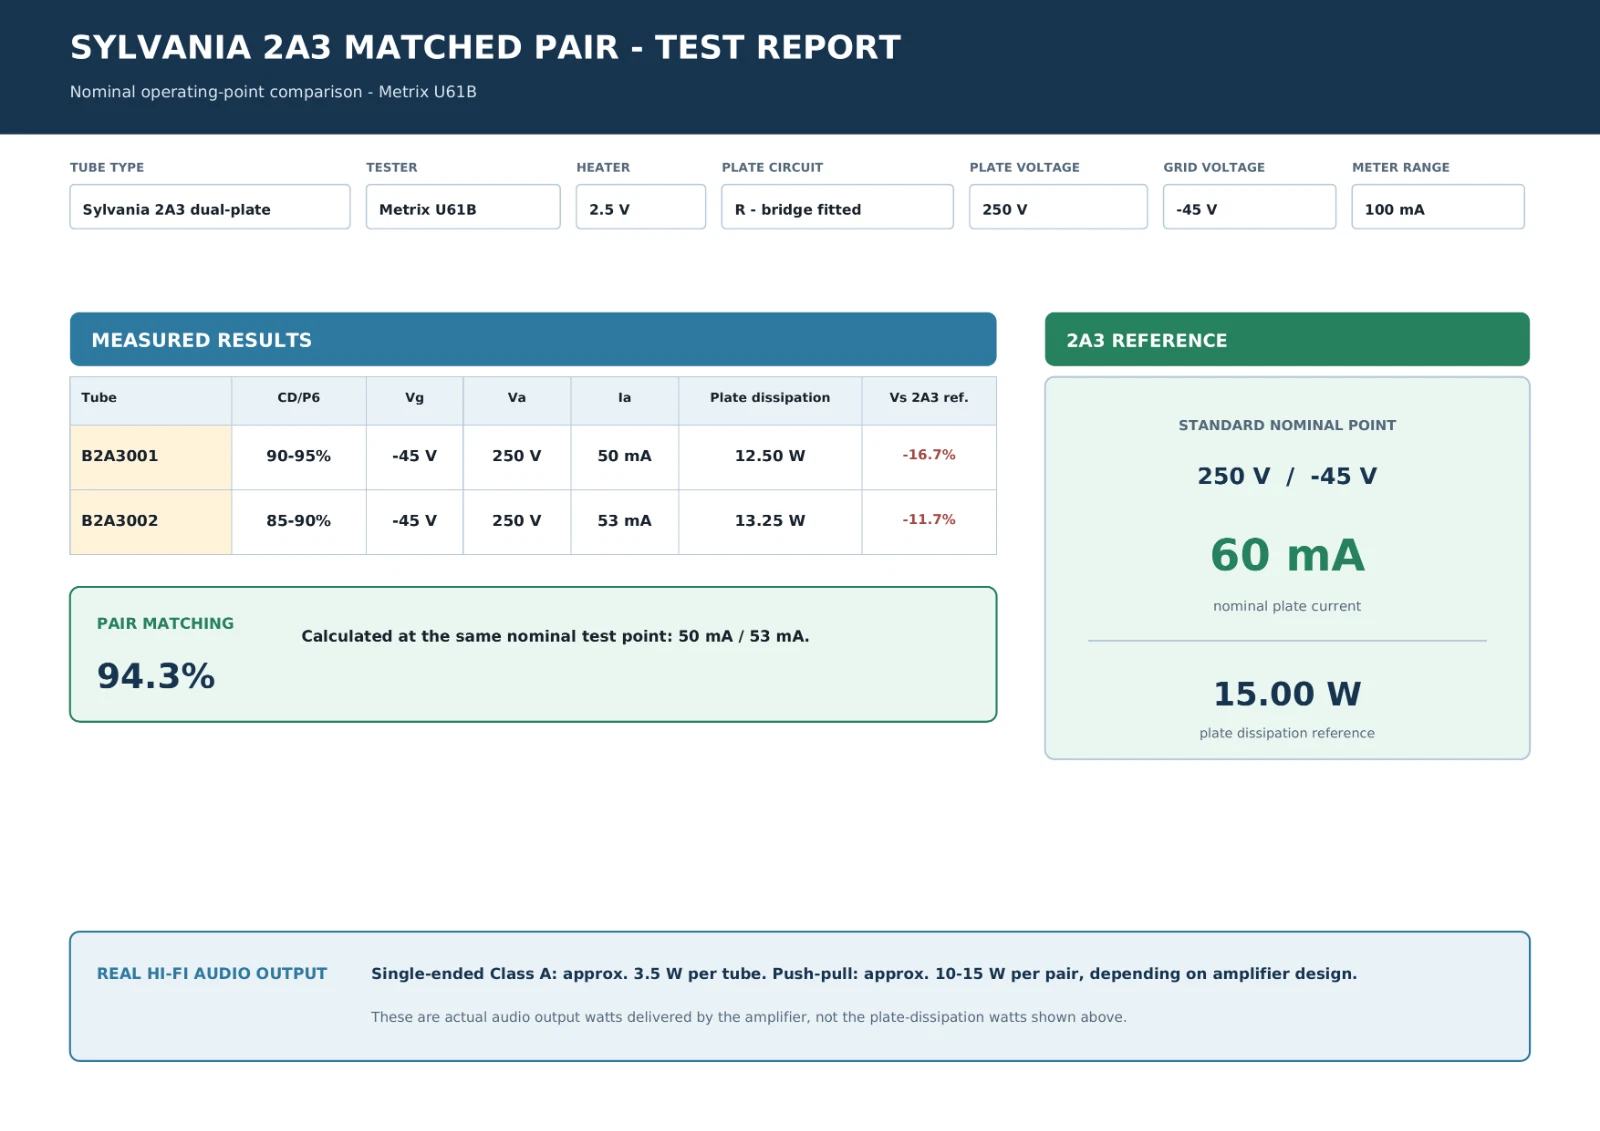Click the subtitle 'Nominal operating-point comparison'
1600x1131 pixels.
(273, 92)
